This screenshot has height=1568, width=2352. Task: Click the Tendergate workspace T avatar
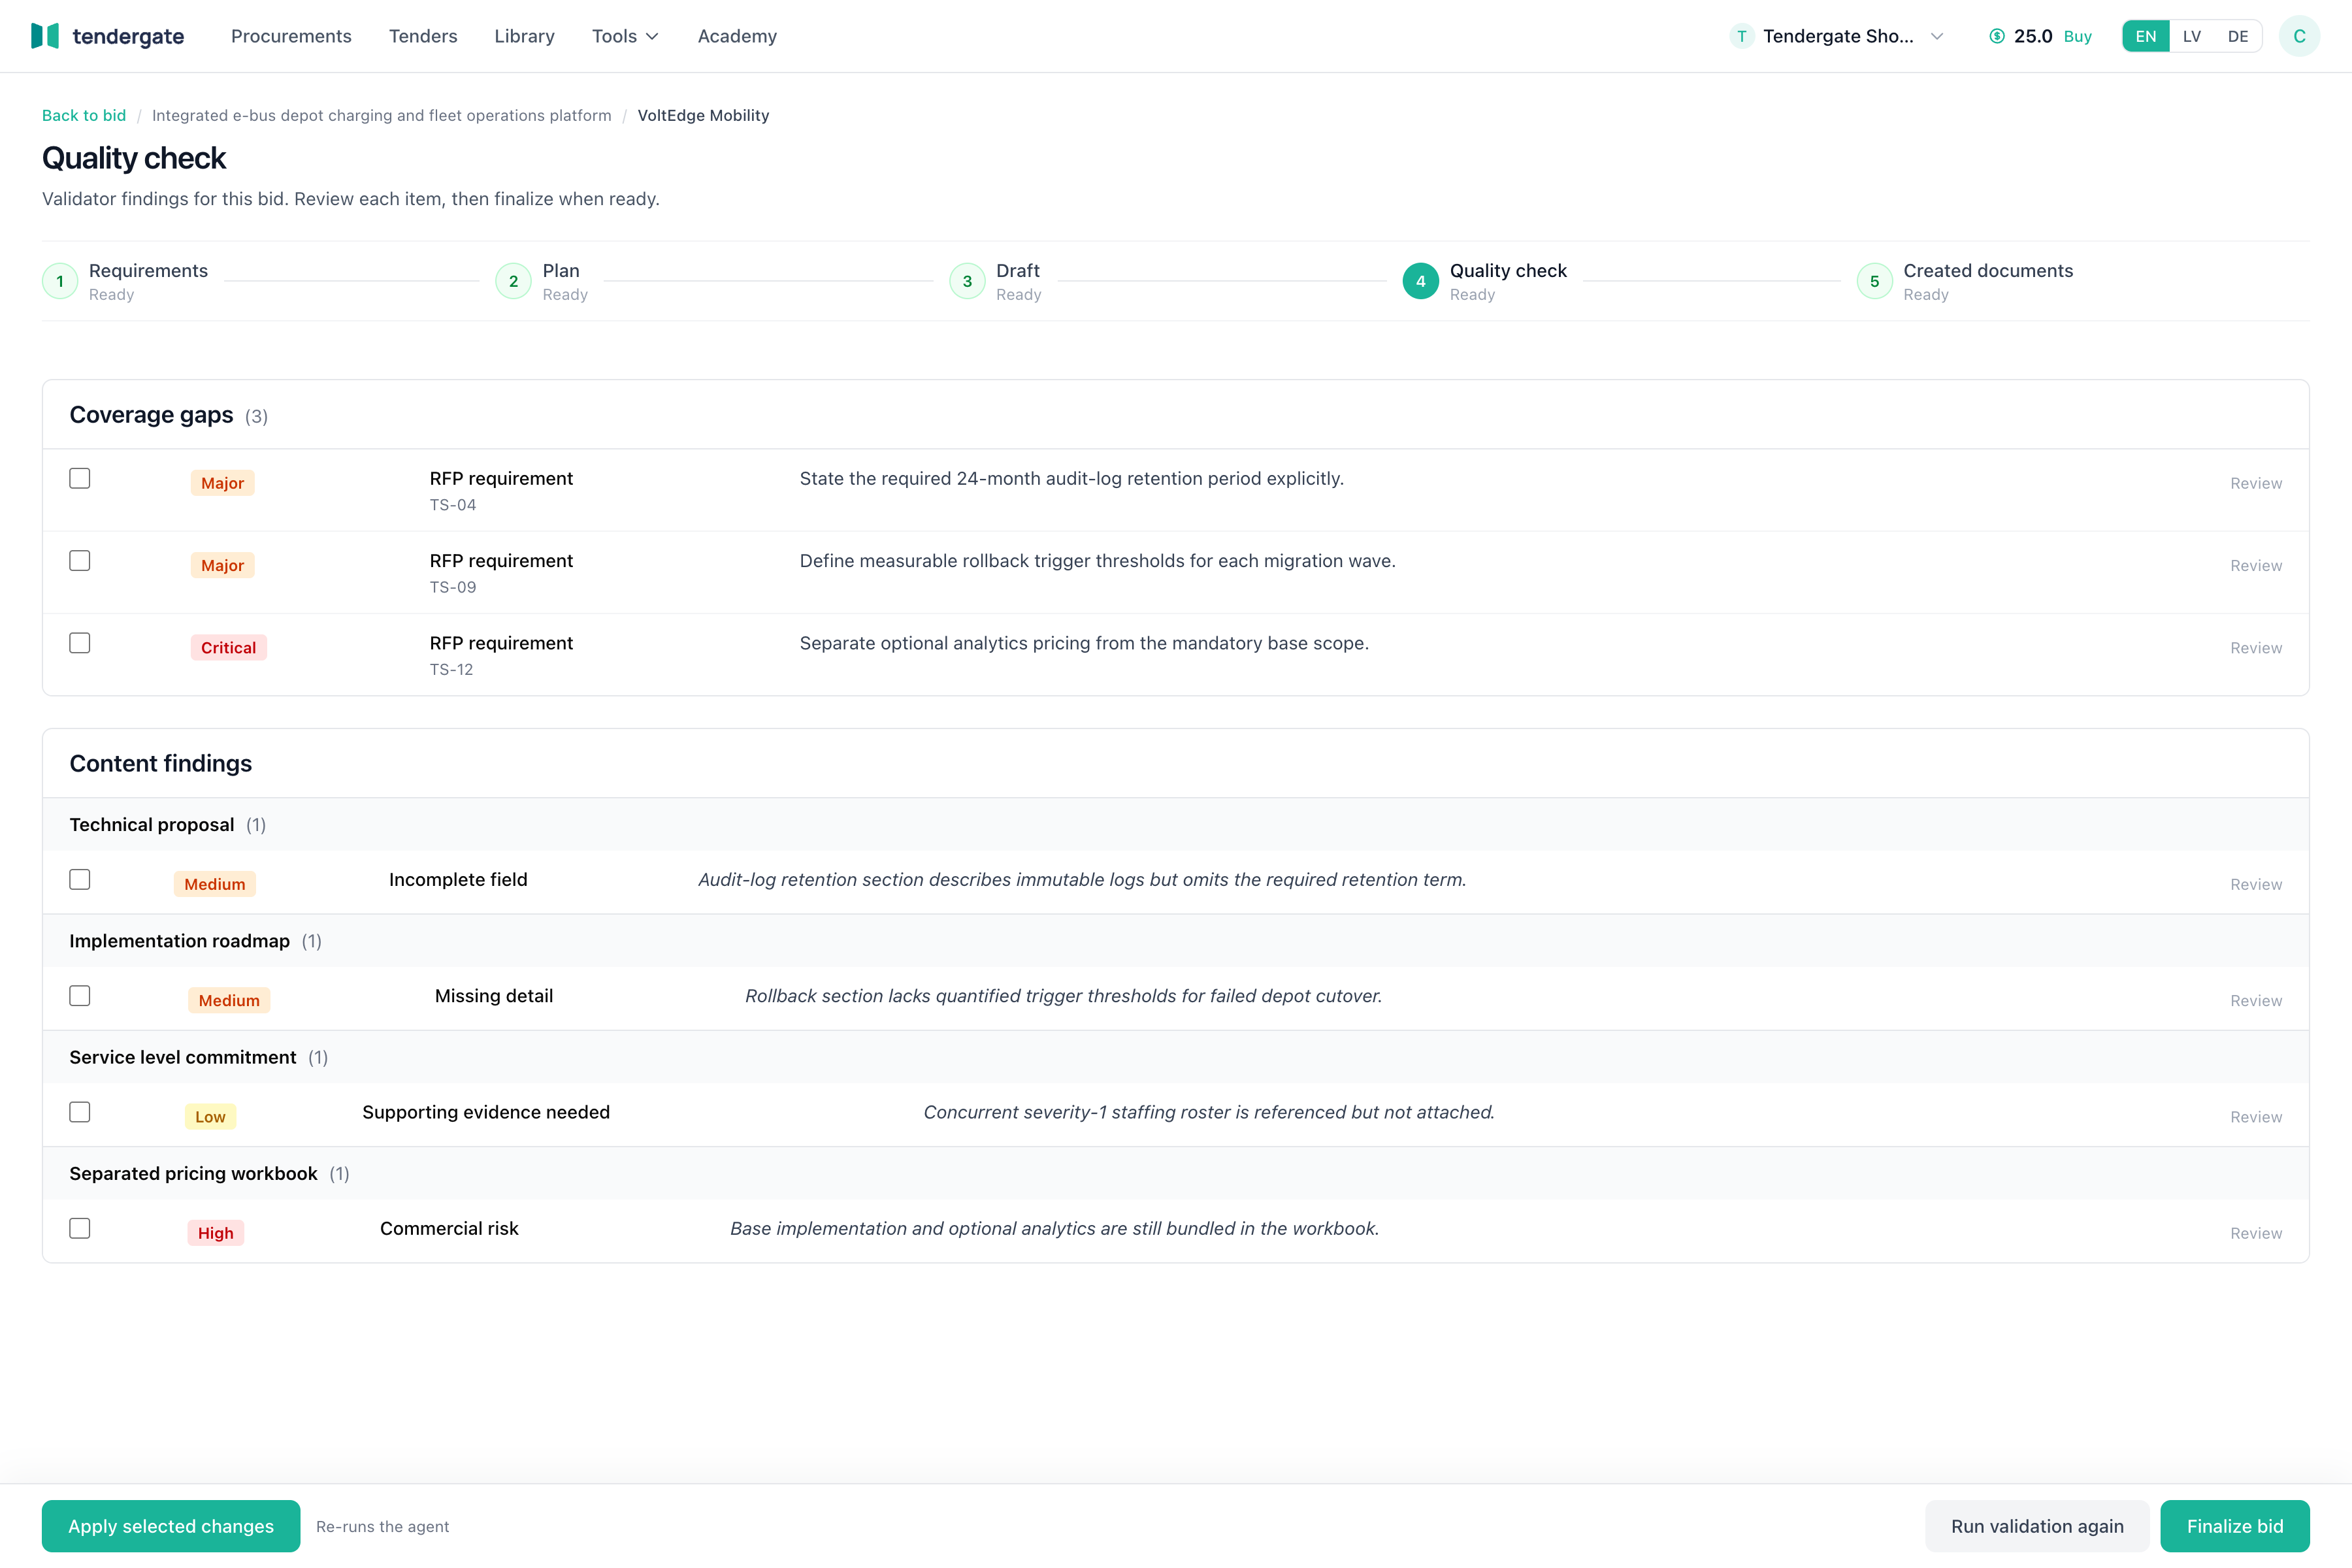[1741, 36]
